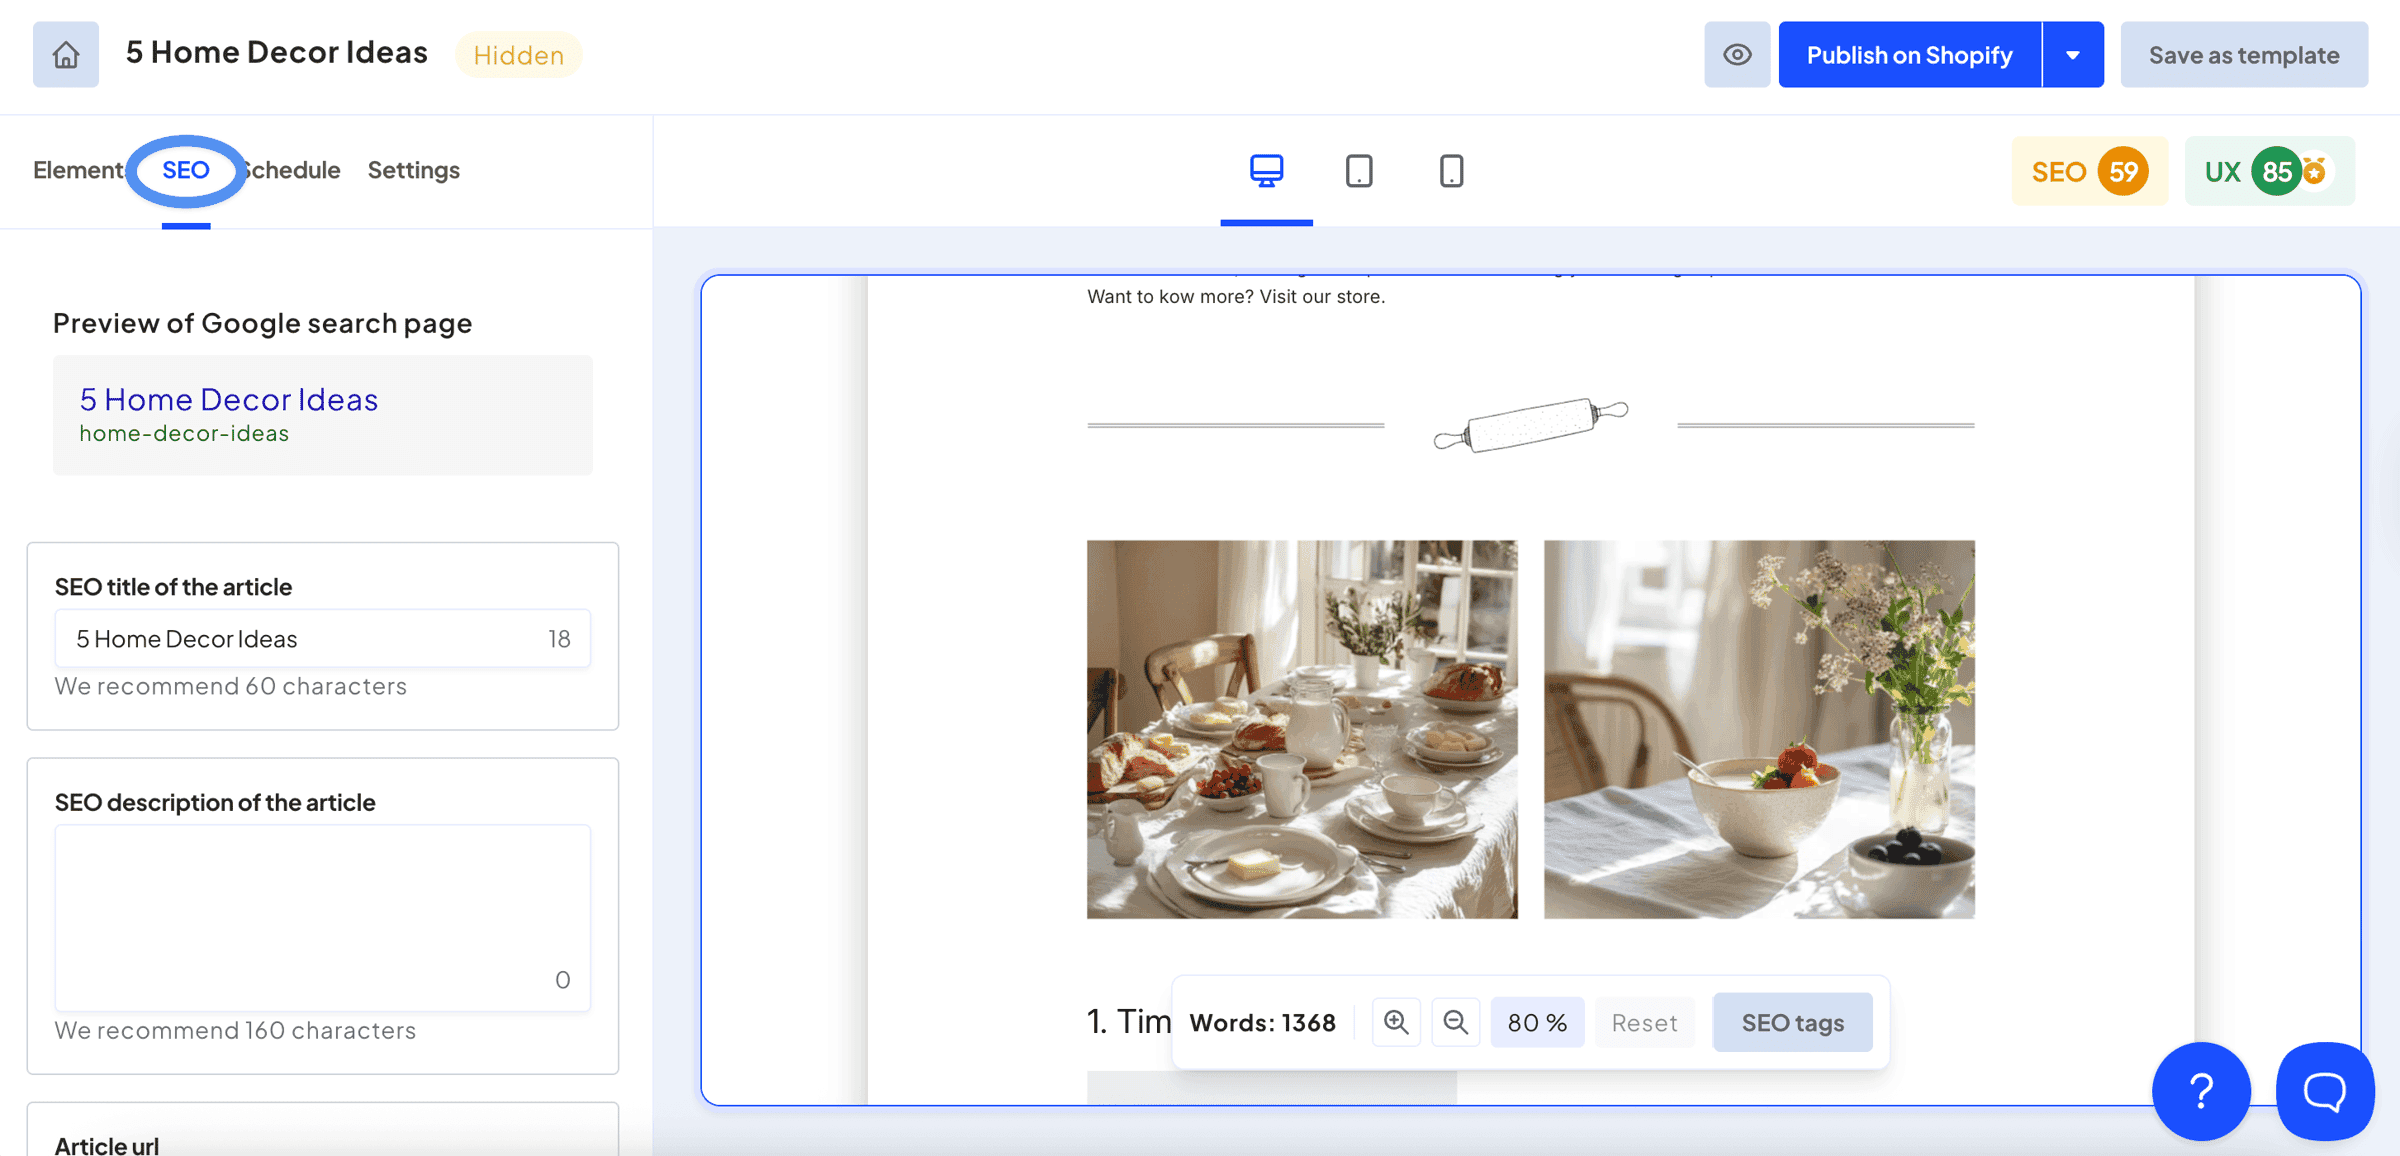2400x1156 pixels.
Task: Select tablet preview mode
Action: coord(1359,171)
